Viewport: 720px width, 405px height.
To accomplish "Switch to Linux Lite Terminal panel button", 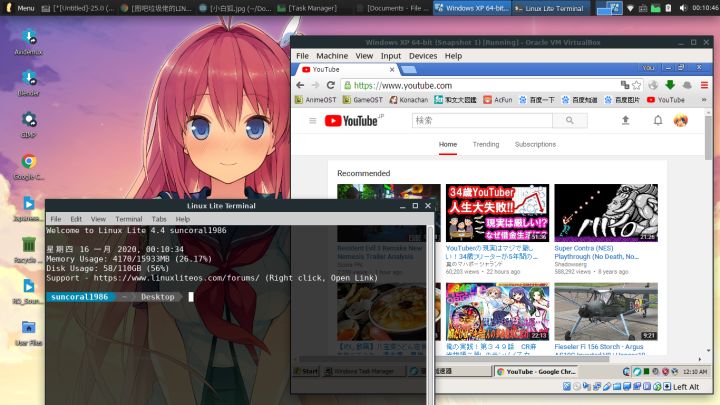I will pos(550,8).
